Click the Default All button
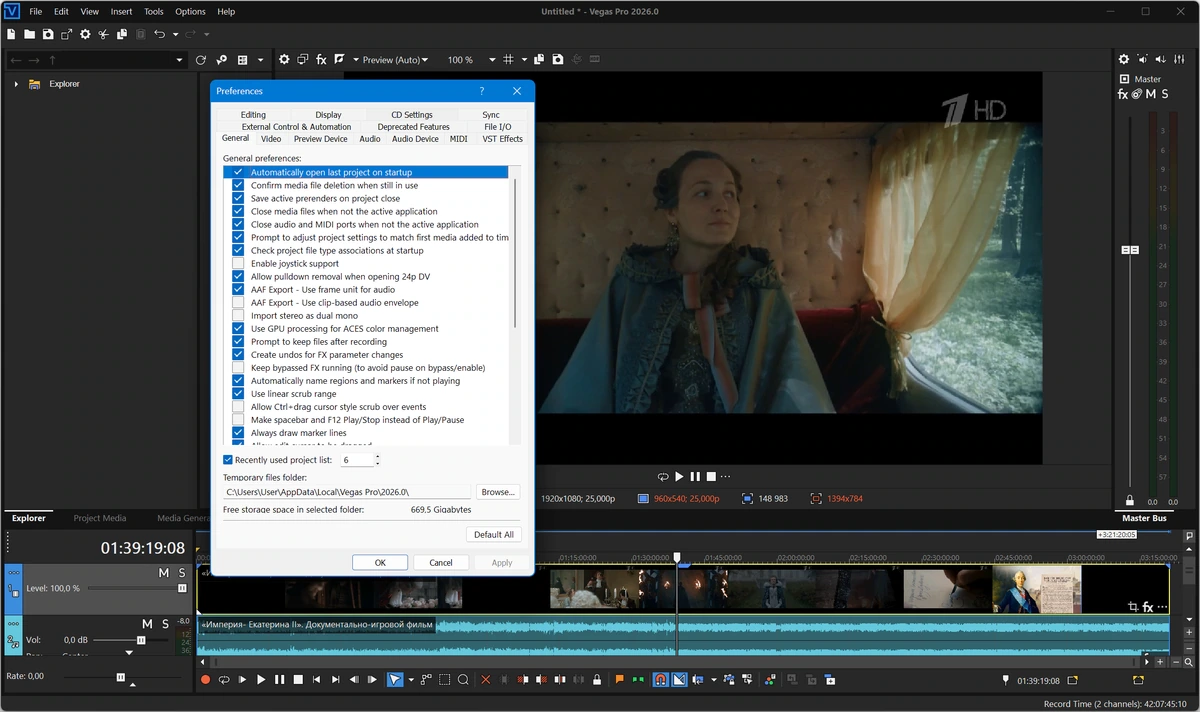 point(494,535)
